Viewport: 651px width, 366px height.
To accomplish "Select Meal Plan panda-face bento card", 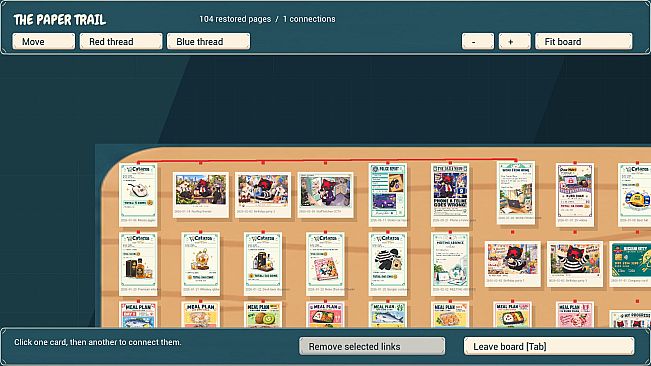I will [513, 315].
